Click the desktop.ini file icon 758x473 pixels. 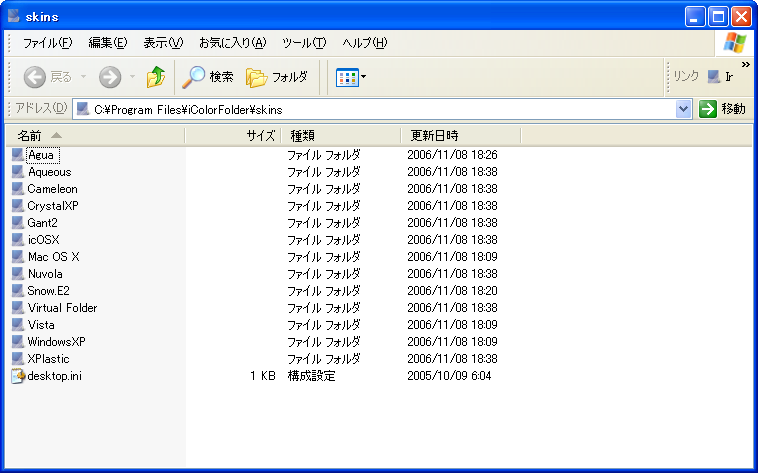(18, 376)
